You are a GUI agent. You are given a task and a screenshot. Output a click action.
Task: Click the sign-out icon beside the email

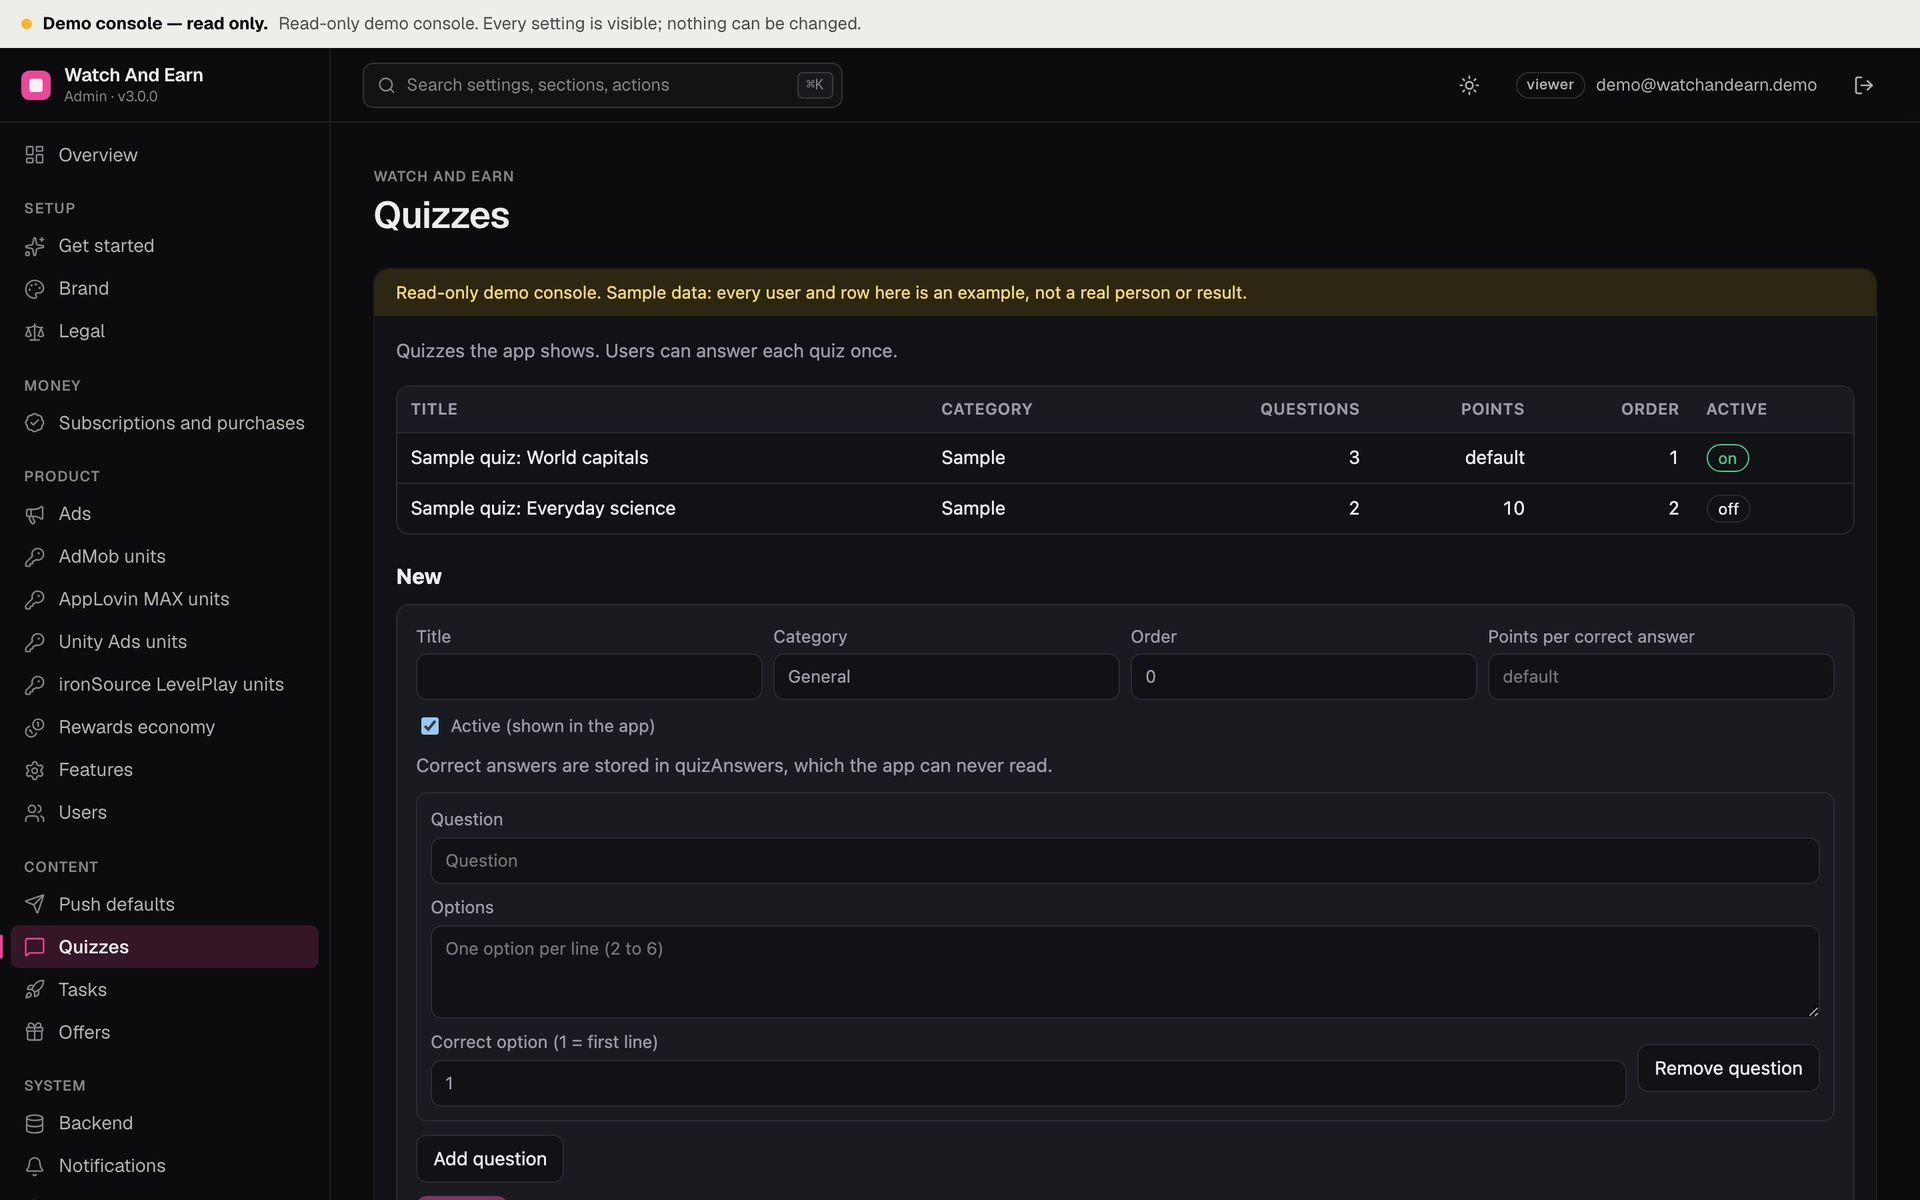(x=1863, y=85)
